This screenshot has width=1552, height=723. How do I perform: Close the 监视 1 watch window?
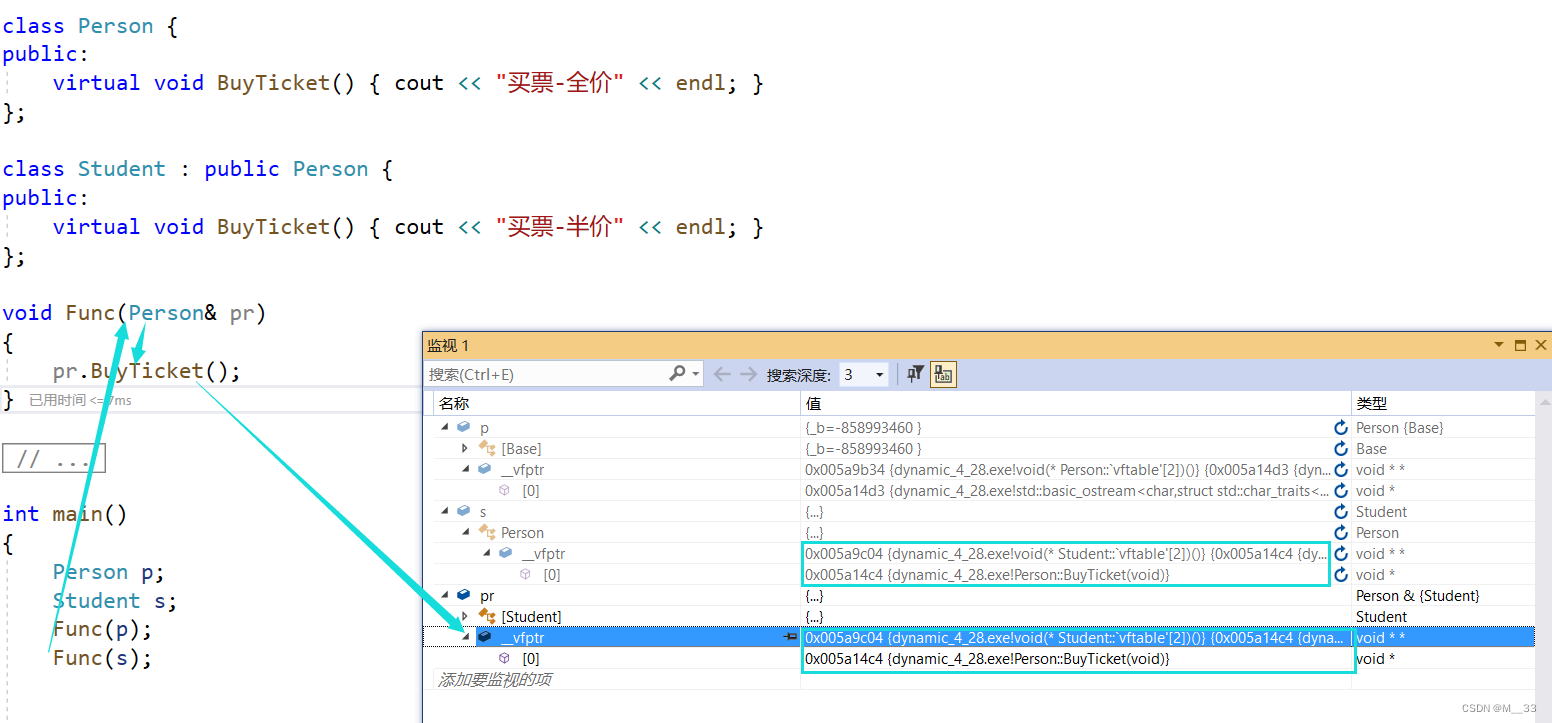pyautogui.click(x=1540, y=345)
